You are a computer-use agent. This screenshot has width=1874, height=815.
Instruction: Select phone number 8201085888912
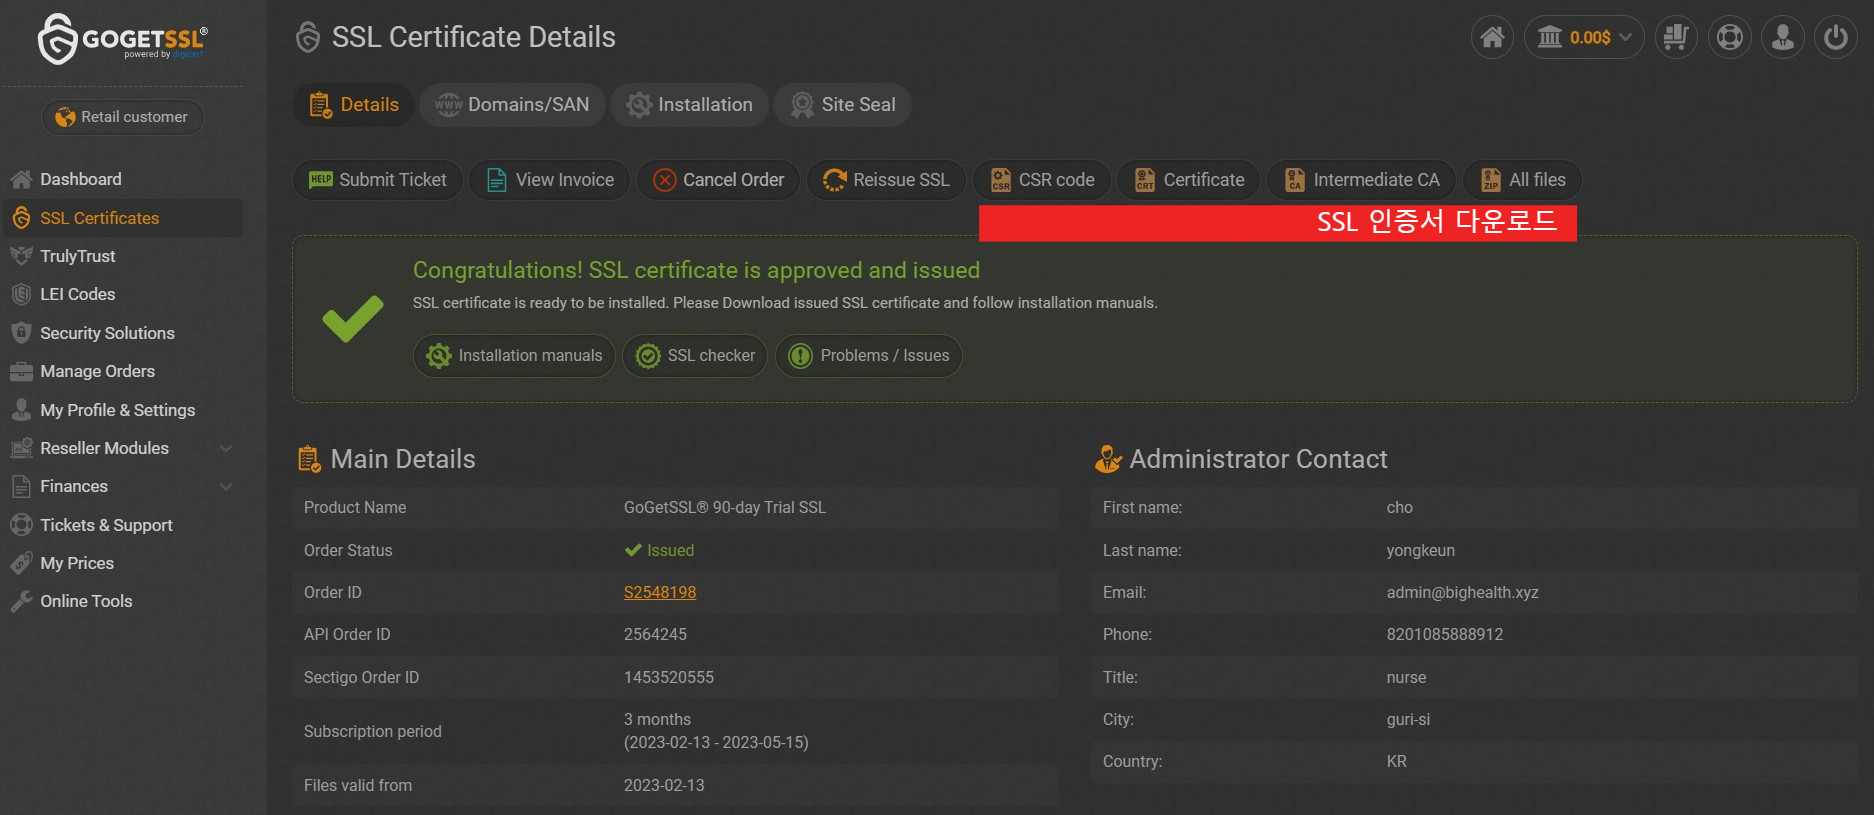coord(1445,634)
